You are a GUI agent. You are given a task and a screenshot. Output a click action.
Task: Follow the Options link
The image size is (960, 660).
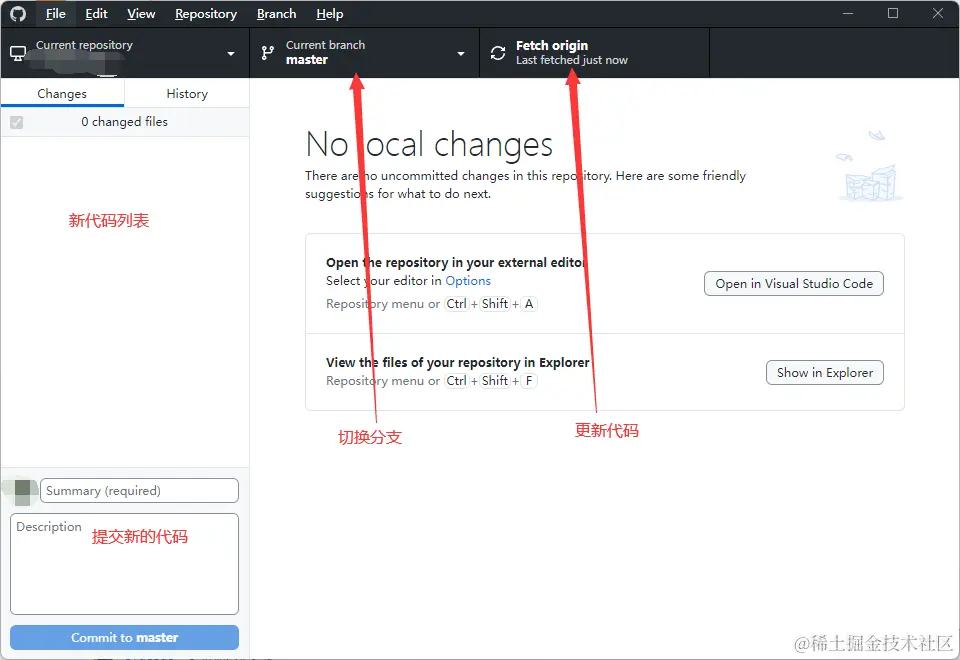click(468, 281)
